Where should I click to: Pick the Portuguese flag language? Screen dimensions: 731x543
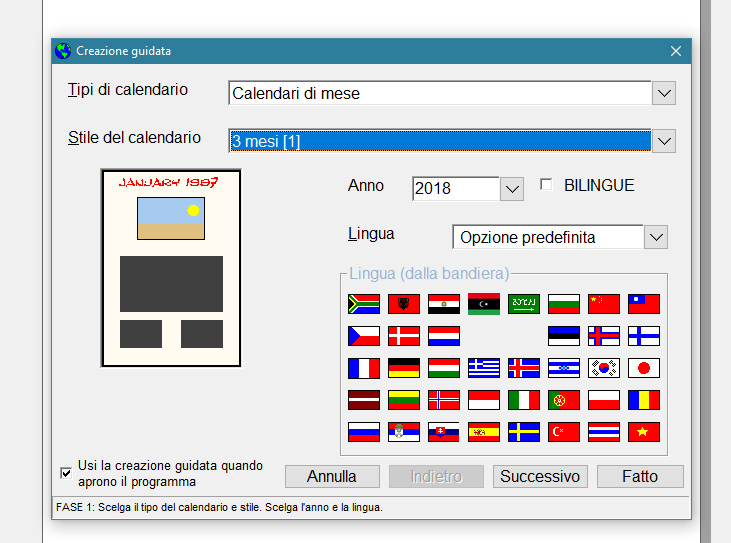point(564,400)
